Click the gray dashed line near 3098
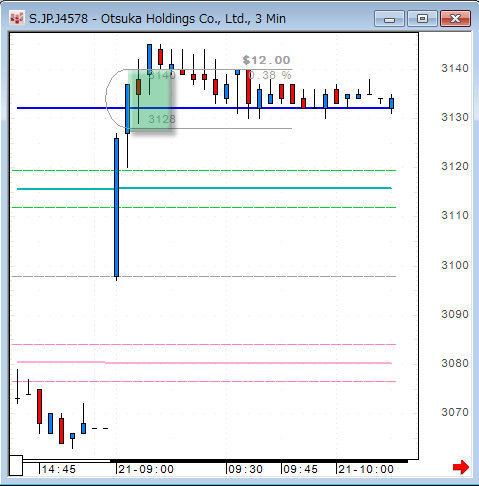Image resolution: width=479 pixels, height=486 pixels. (x=204, y=276)
